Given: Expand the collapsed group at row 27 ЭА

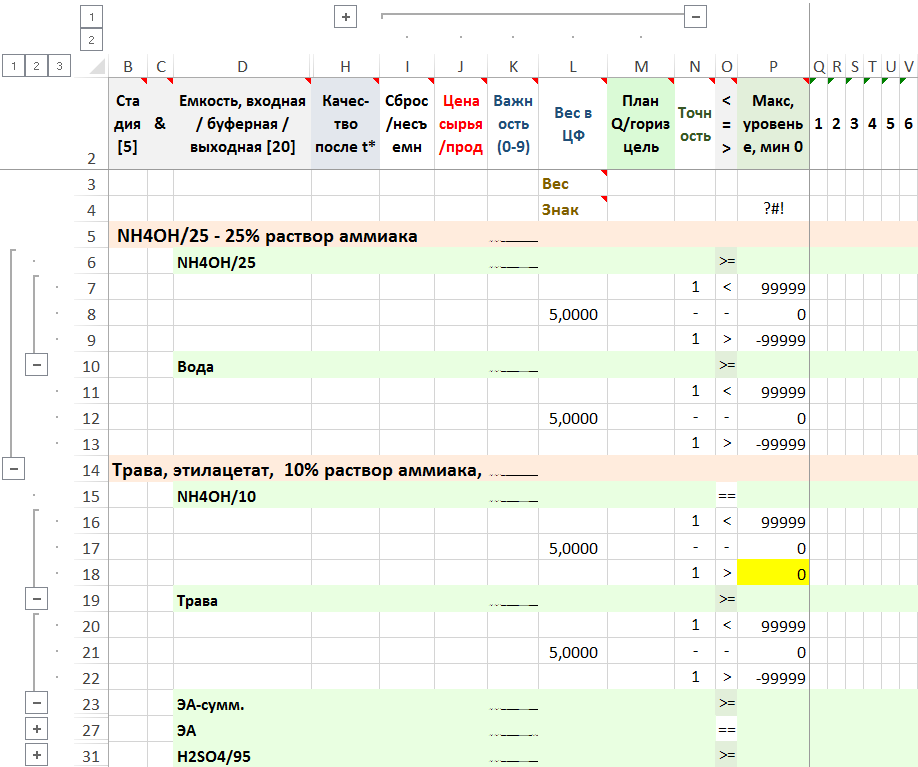Looking at the screenshot, I should coord(37,730).
